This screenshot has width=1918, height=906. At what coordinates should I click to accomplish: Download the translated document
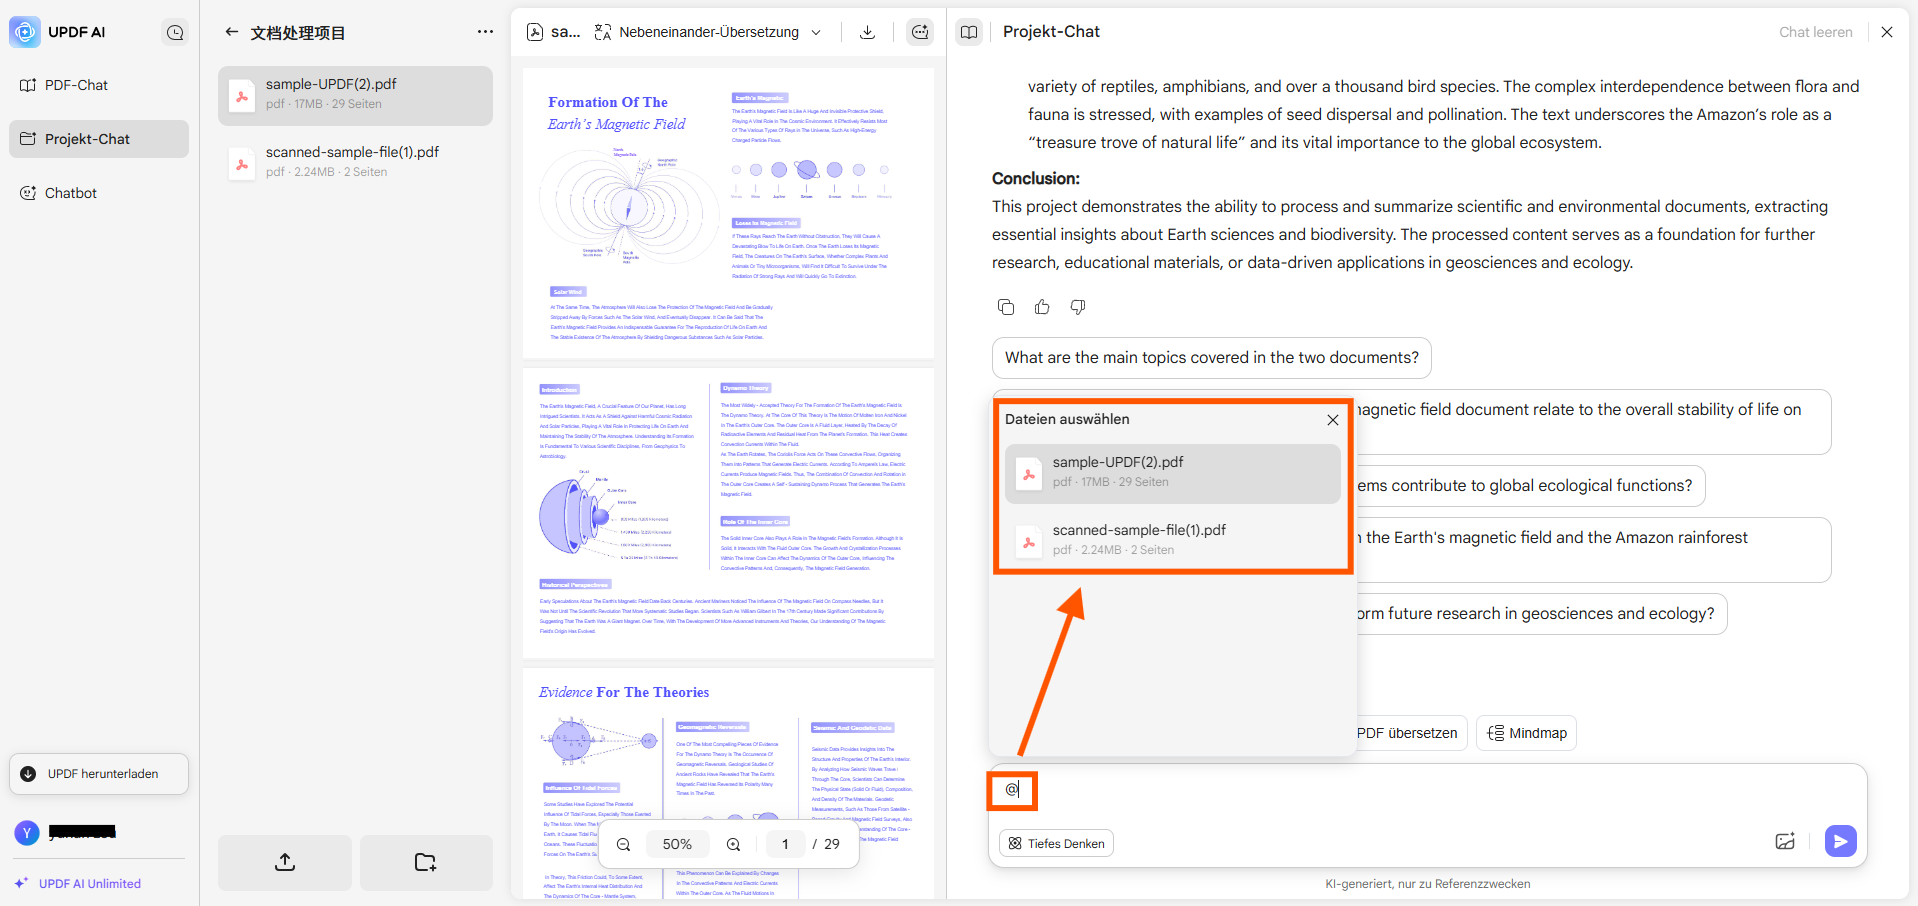pyautogui.click(x=867, y=32)
